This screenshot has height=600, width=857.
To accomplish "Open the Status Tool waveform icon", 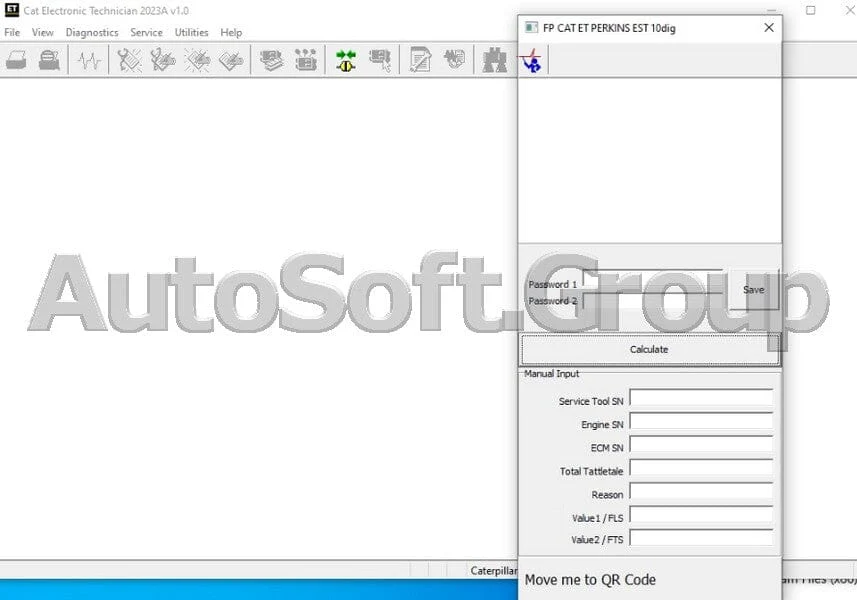I will [90, 61].
